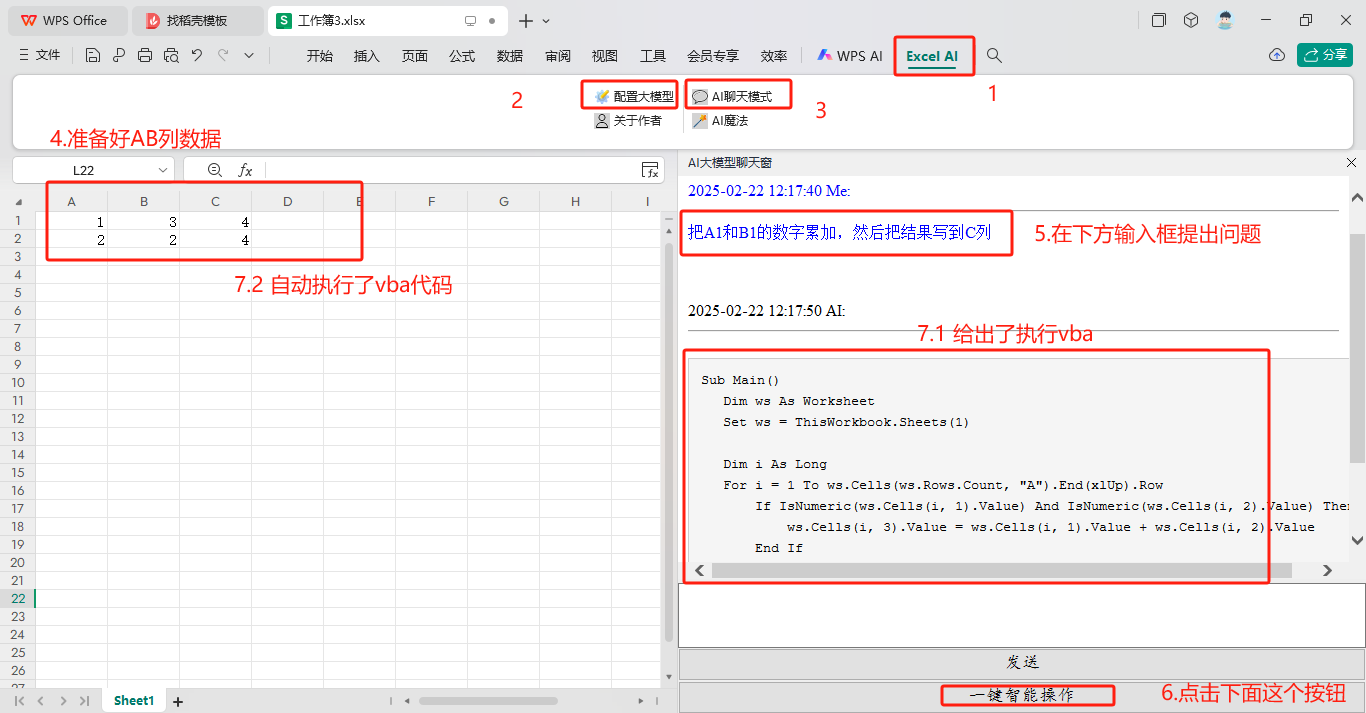Launch AI魔法 from the ribbon
Viewport: 1366px width, 713px height.
(x=720, y=121)
